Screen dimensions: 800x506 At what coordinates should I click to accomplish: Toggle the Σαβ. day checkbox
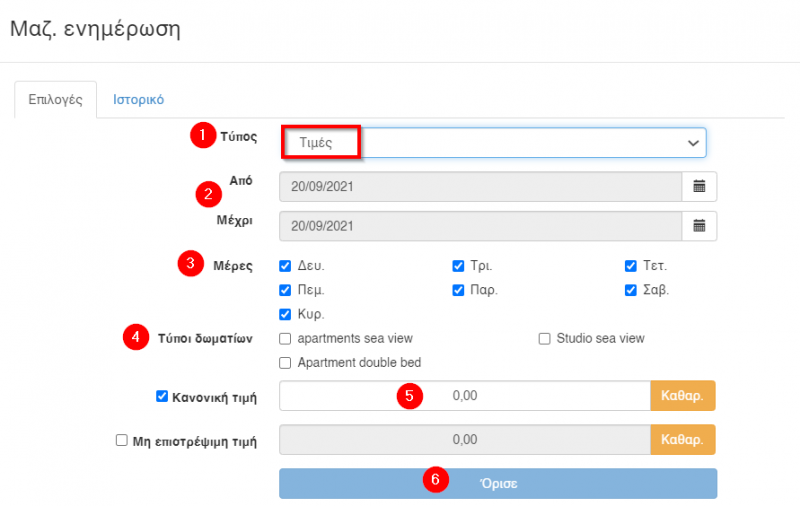(631, 290)
